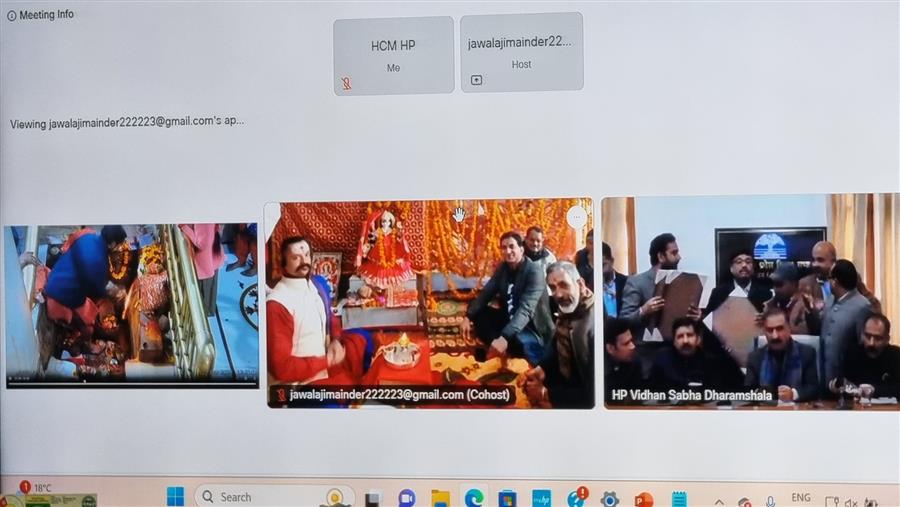
Task: Open the Get Help app with alert
Action: click(576, 497)
